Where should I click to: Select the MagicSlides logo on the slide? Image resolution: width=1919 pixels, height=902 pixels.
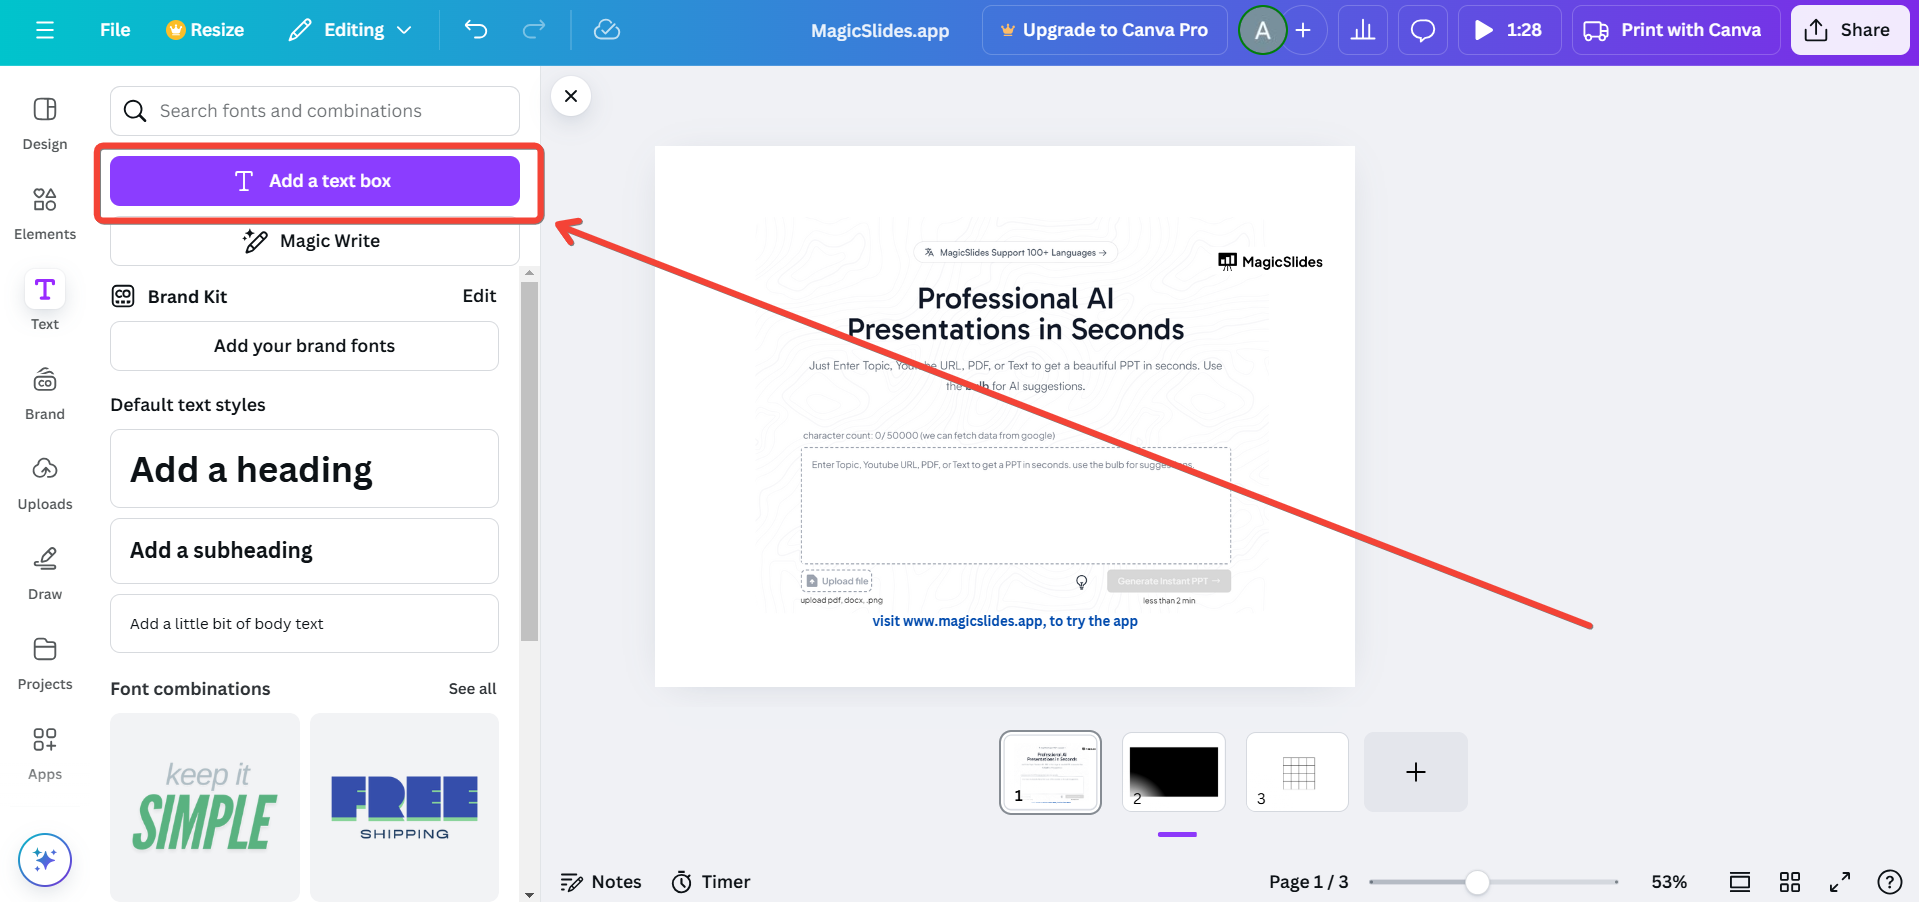(x=1270, y=262)
